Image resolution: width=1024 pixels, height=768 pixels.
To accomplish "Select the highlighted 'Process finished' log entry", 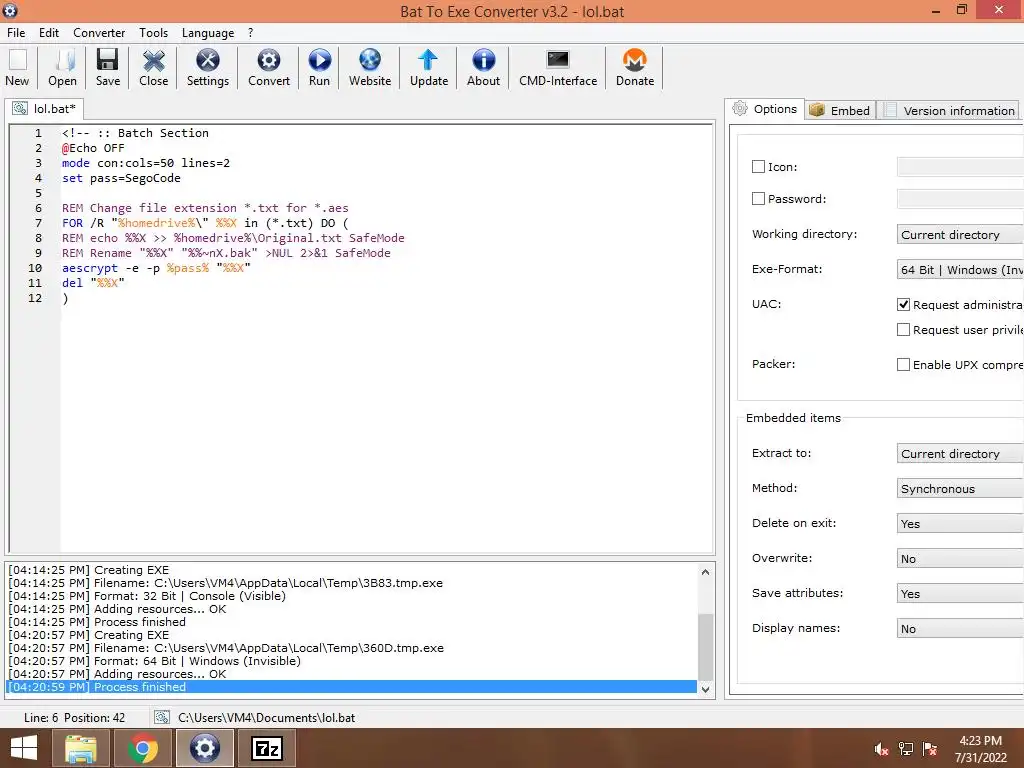I will 351,687.
